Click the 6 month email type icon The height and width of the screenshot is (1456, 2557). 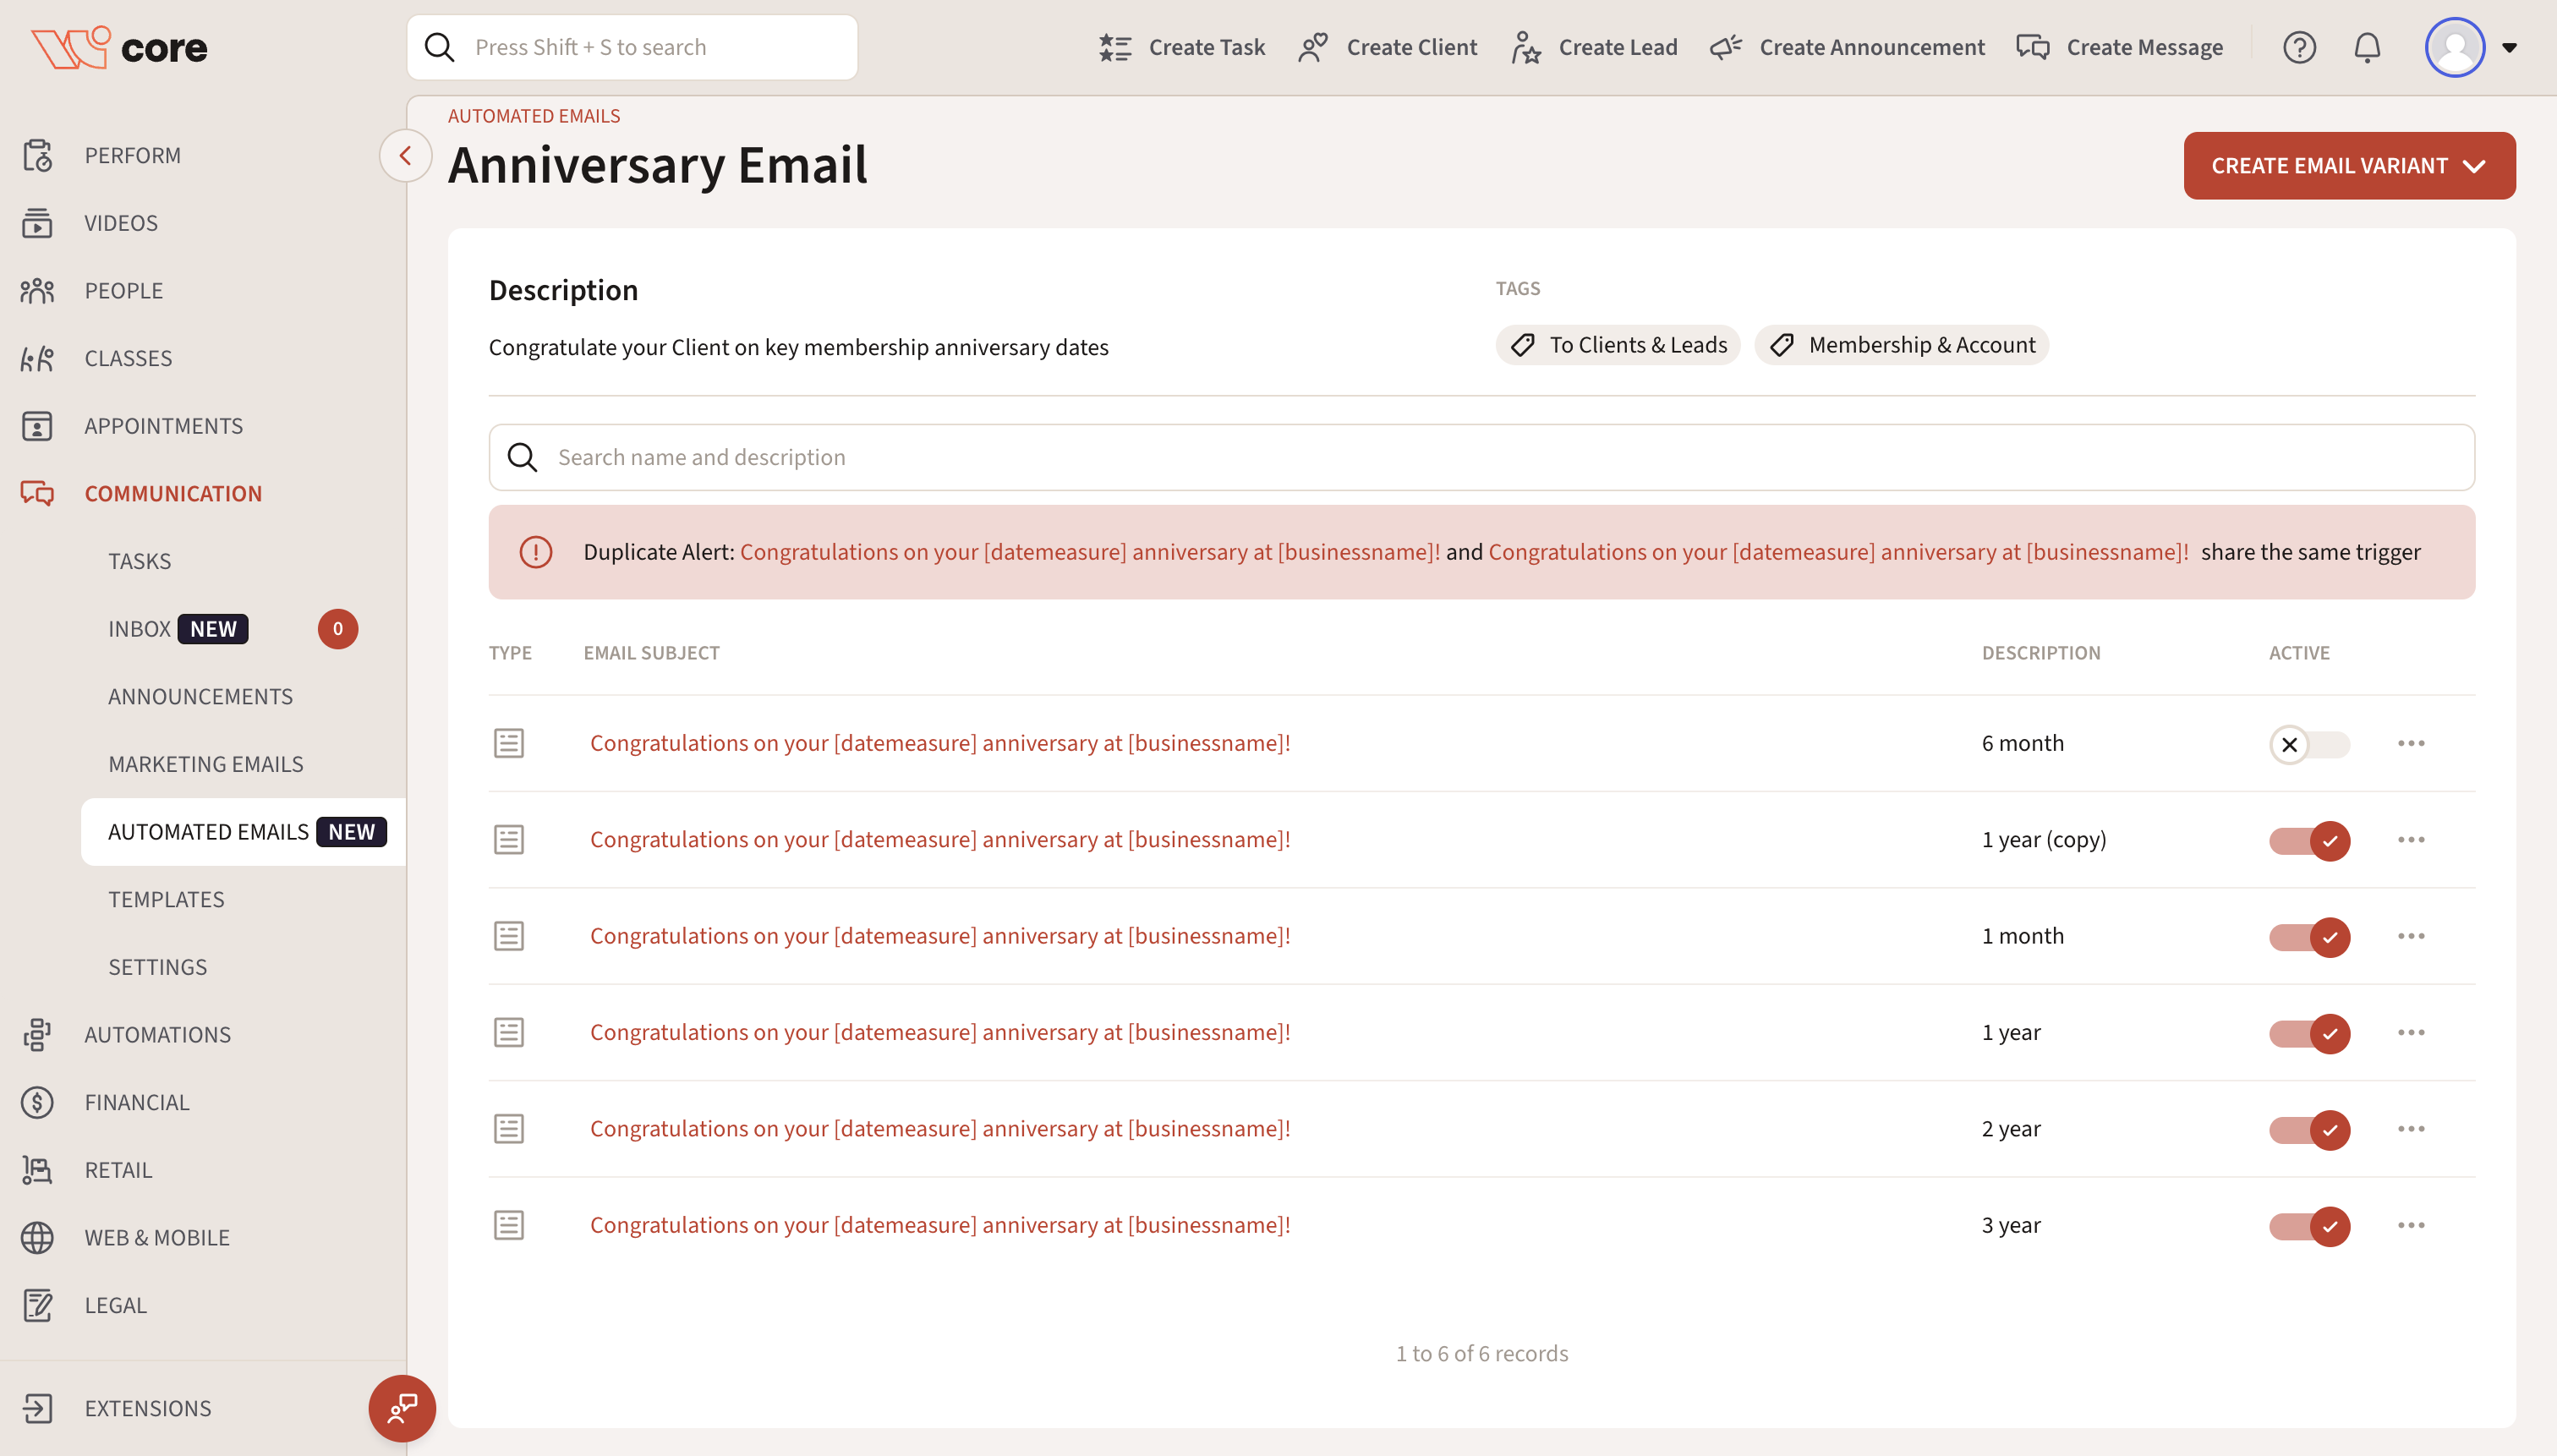click(509, 743)
